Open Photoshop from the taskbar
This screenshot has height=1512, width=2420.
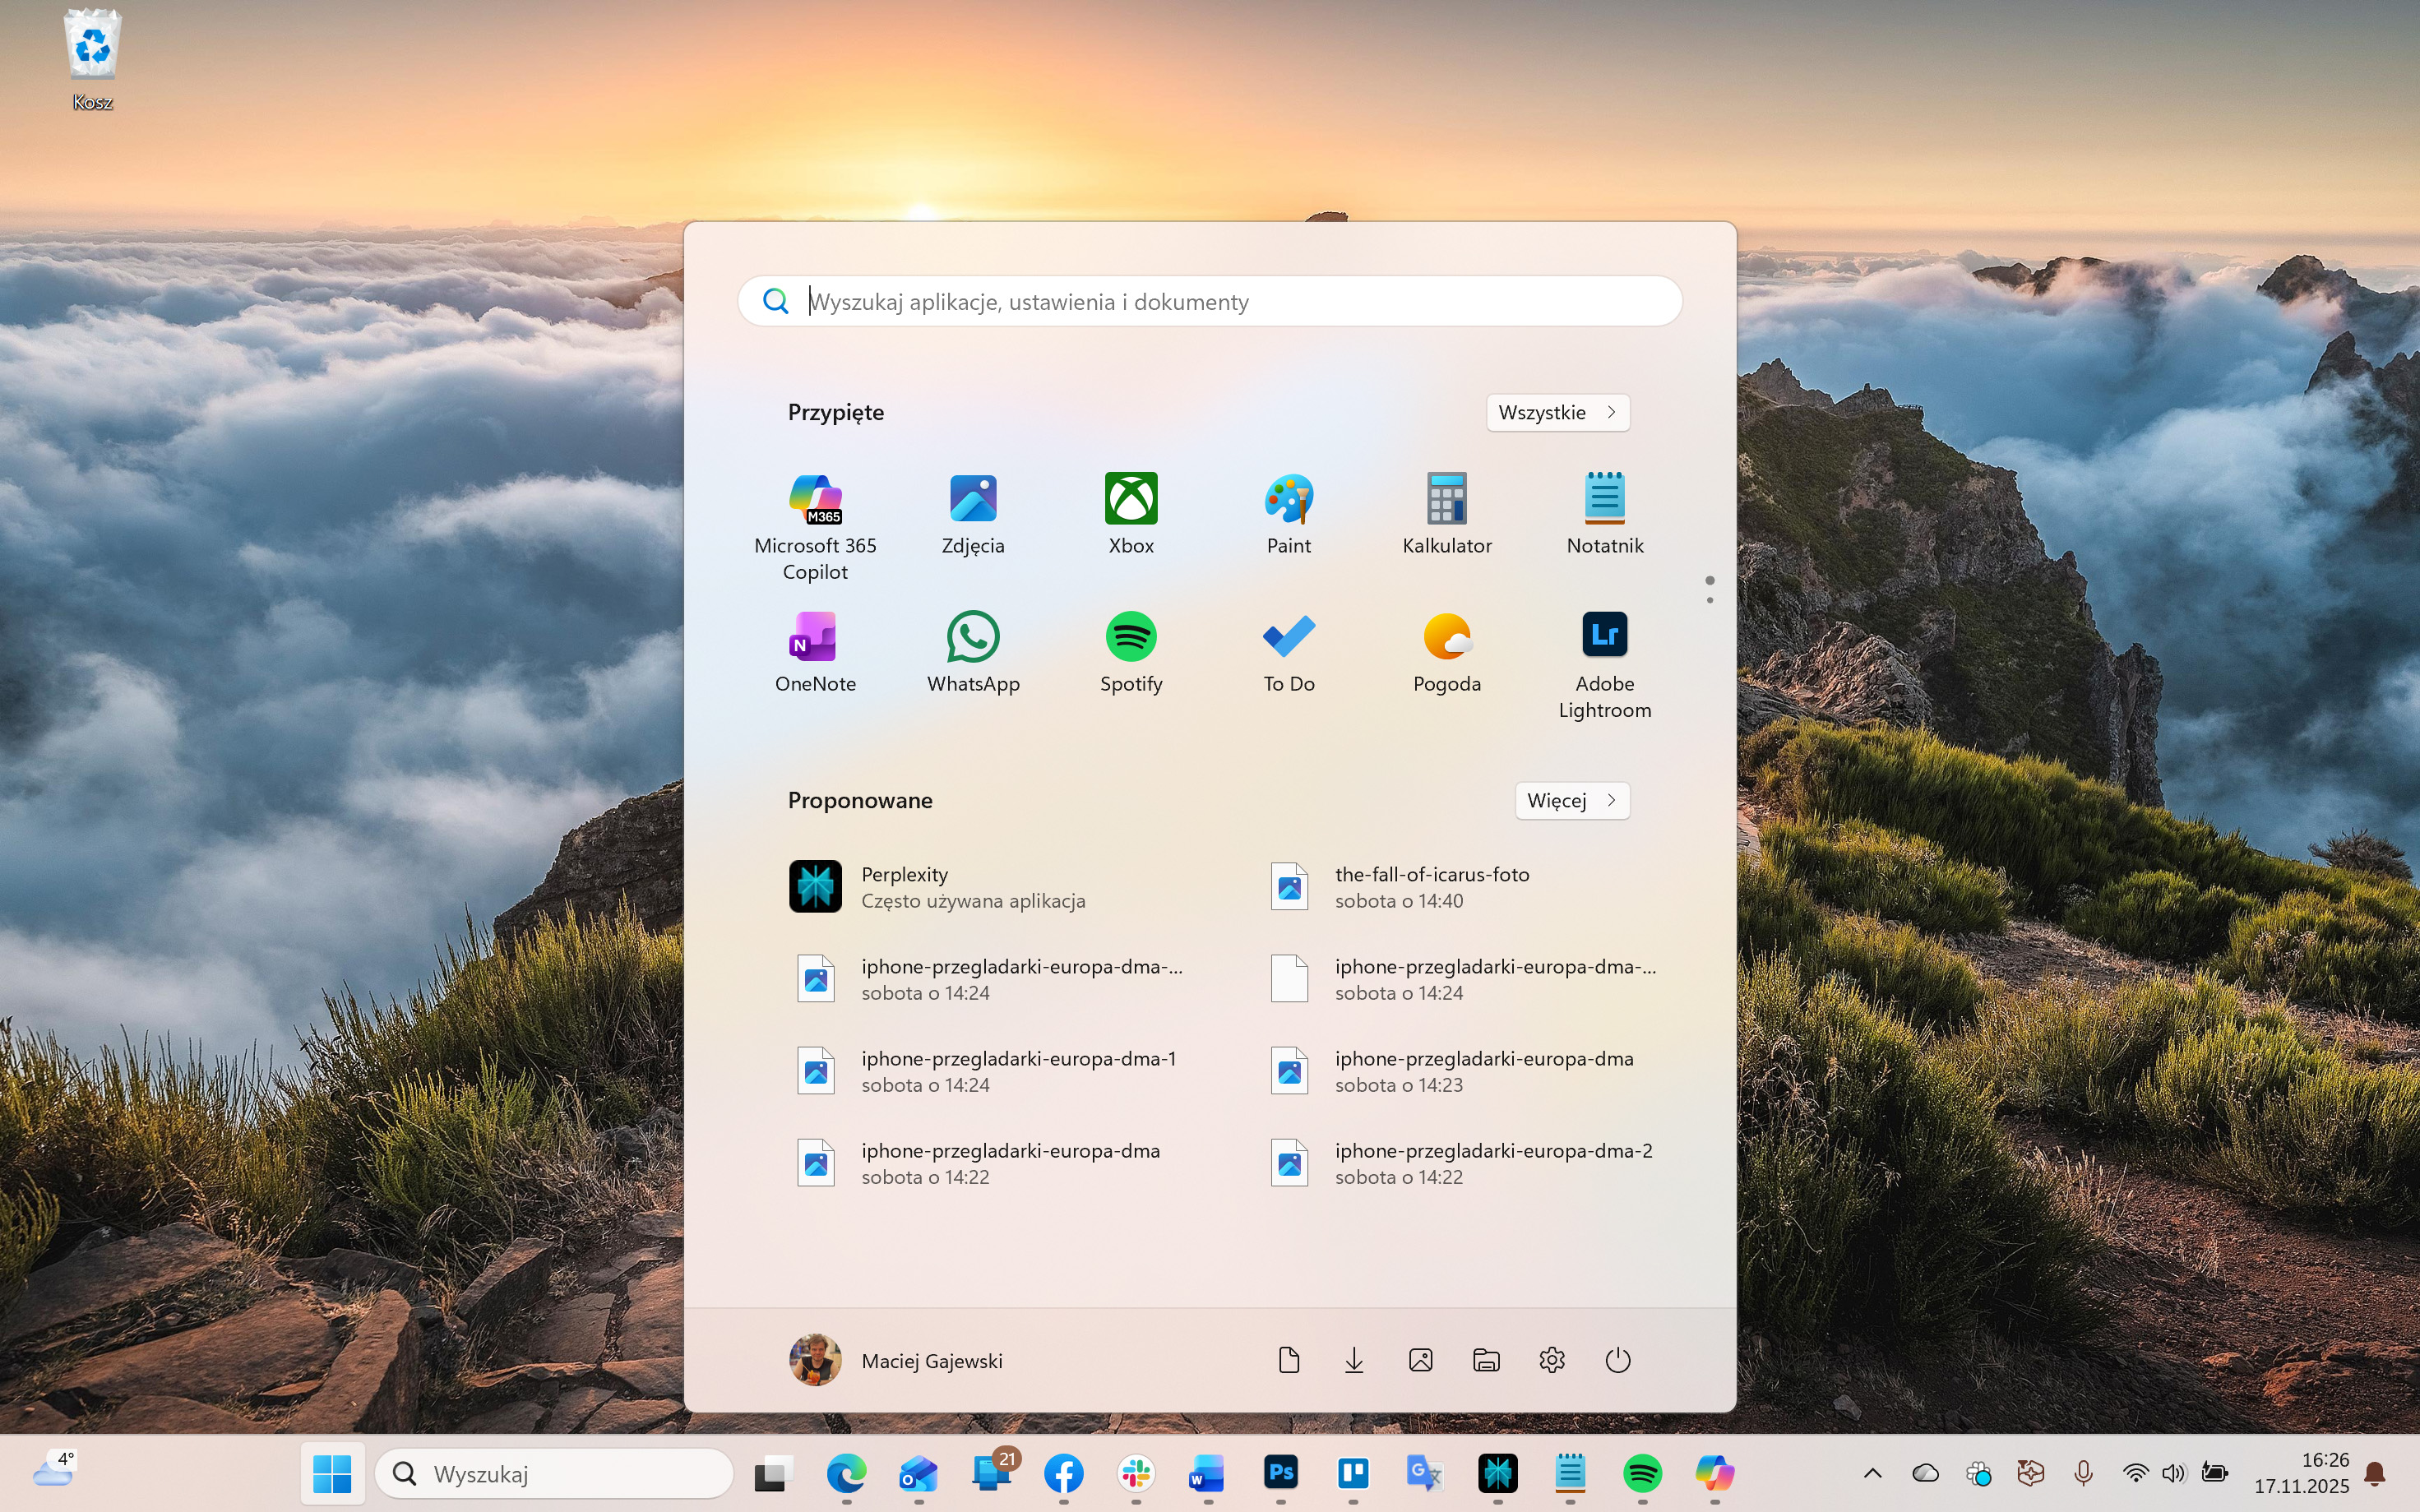[x=1280, y=1473]
